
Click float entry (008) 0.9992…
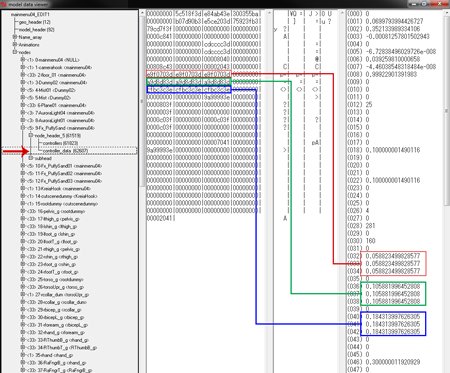click(x=382, y=74)
